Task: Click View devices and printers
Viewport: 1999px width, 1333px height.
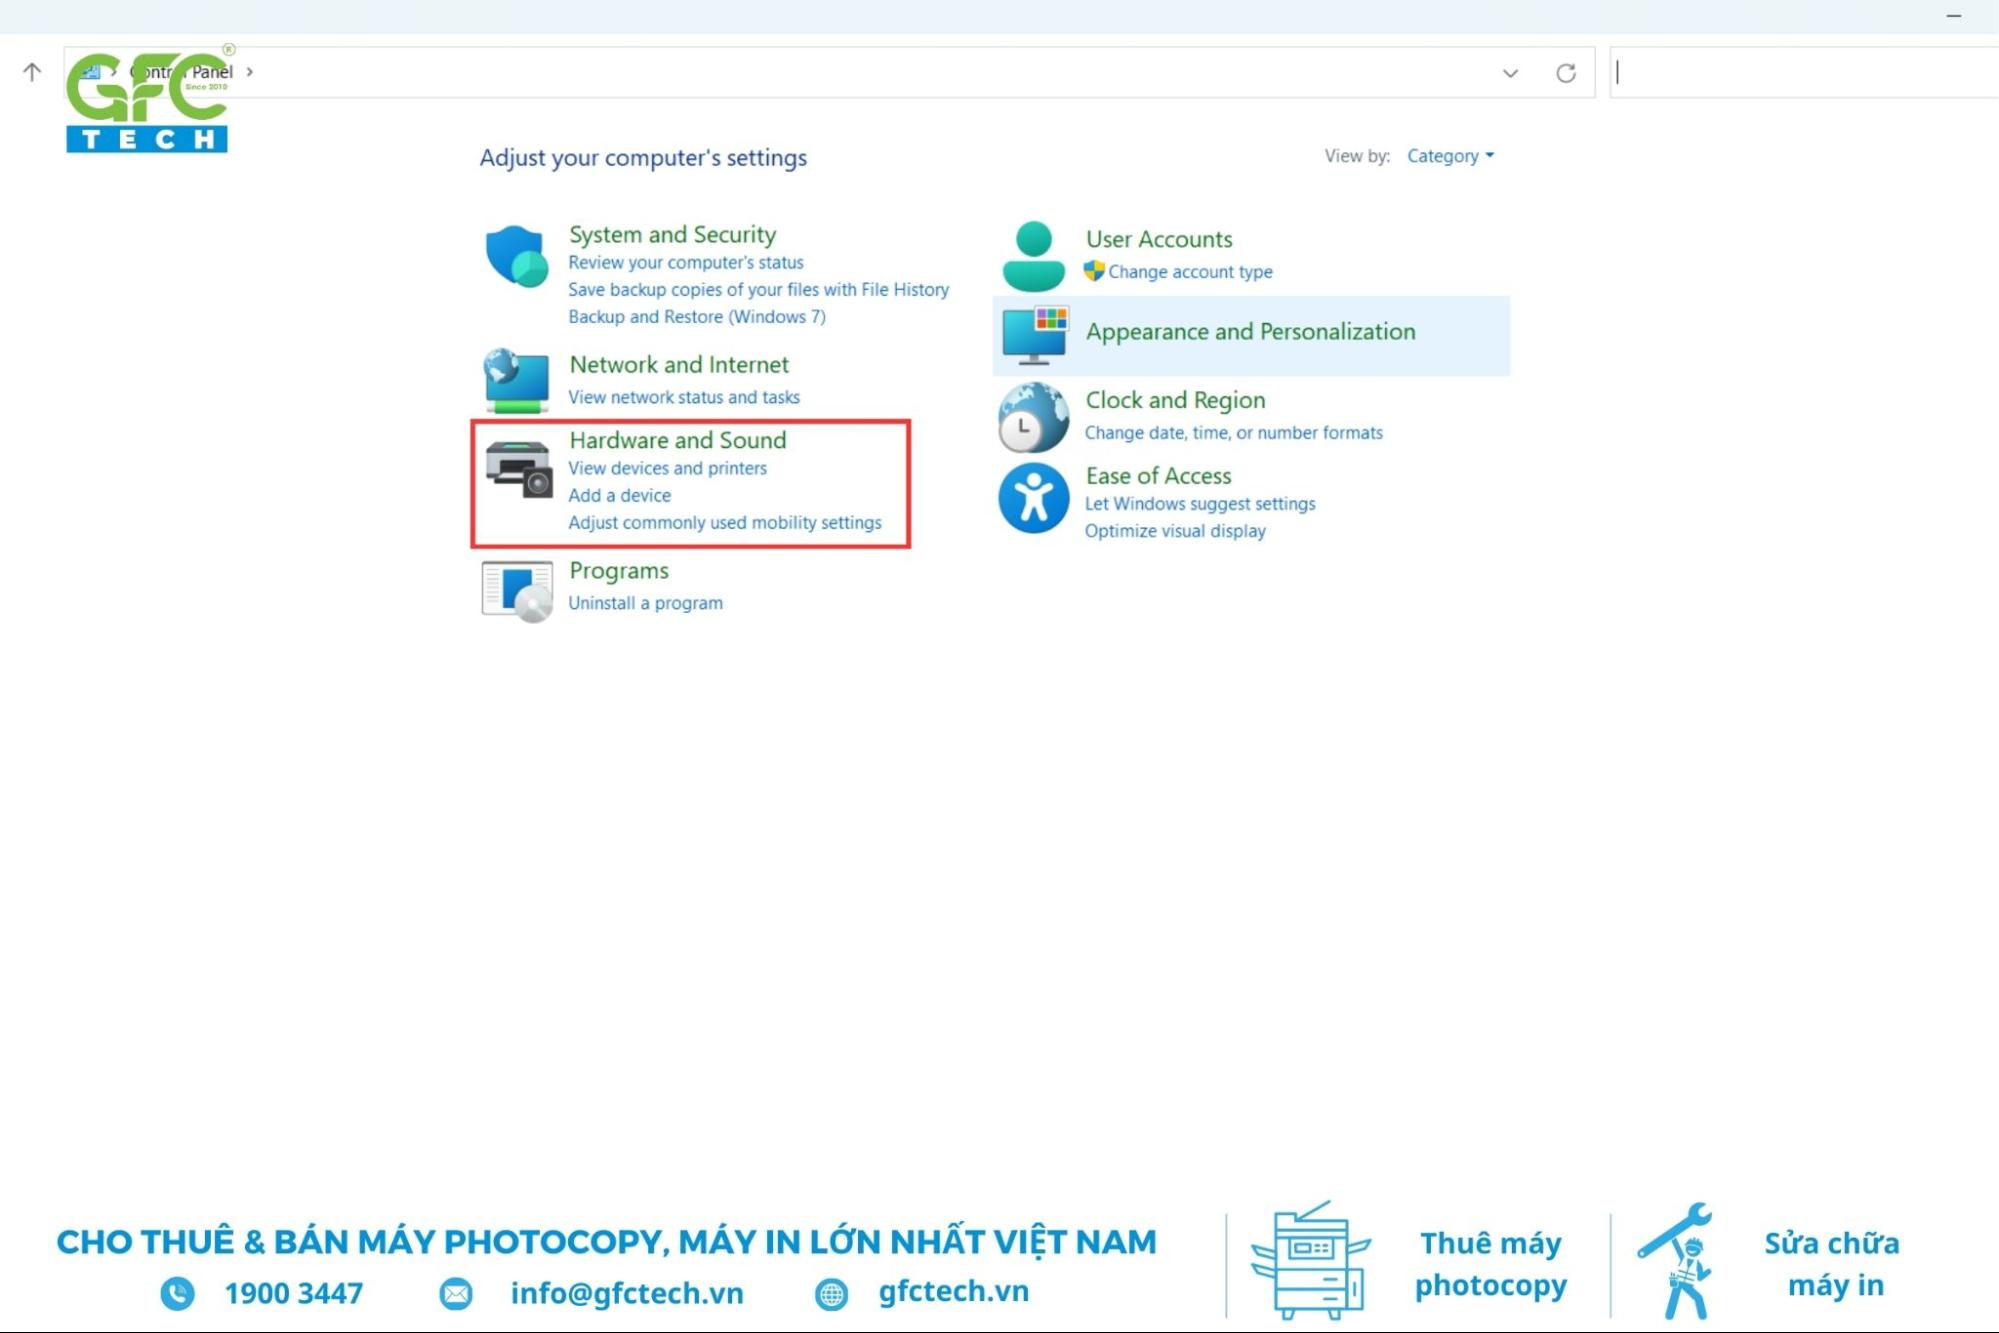Action: 668,467
